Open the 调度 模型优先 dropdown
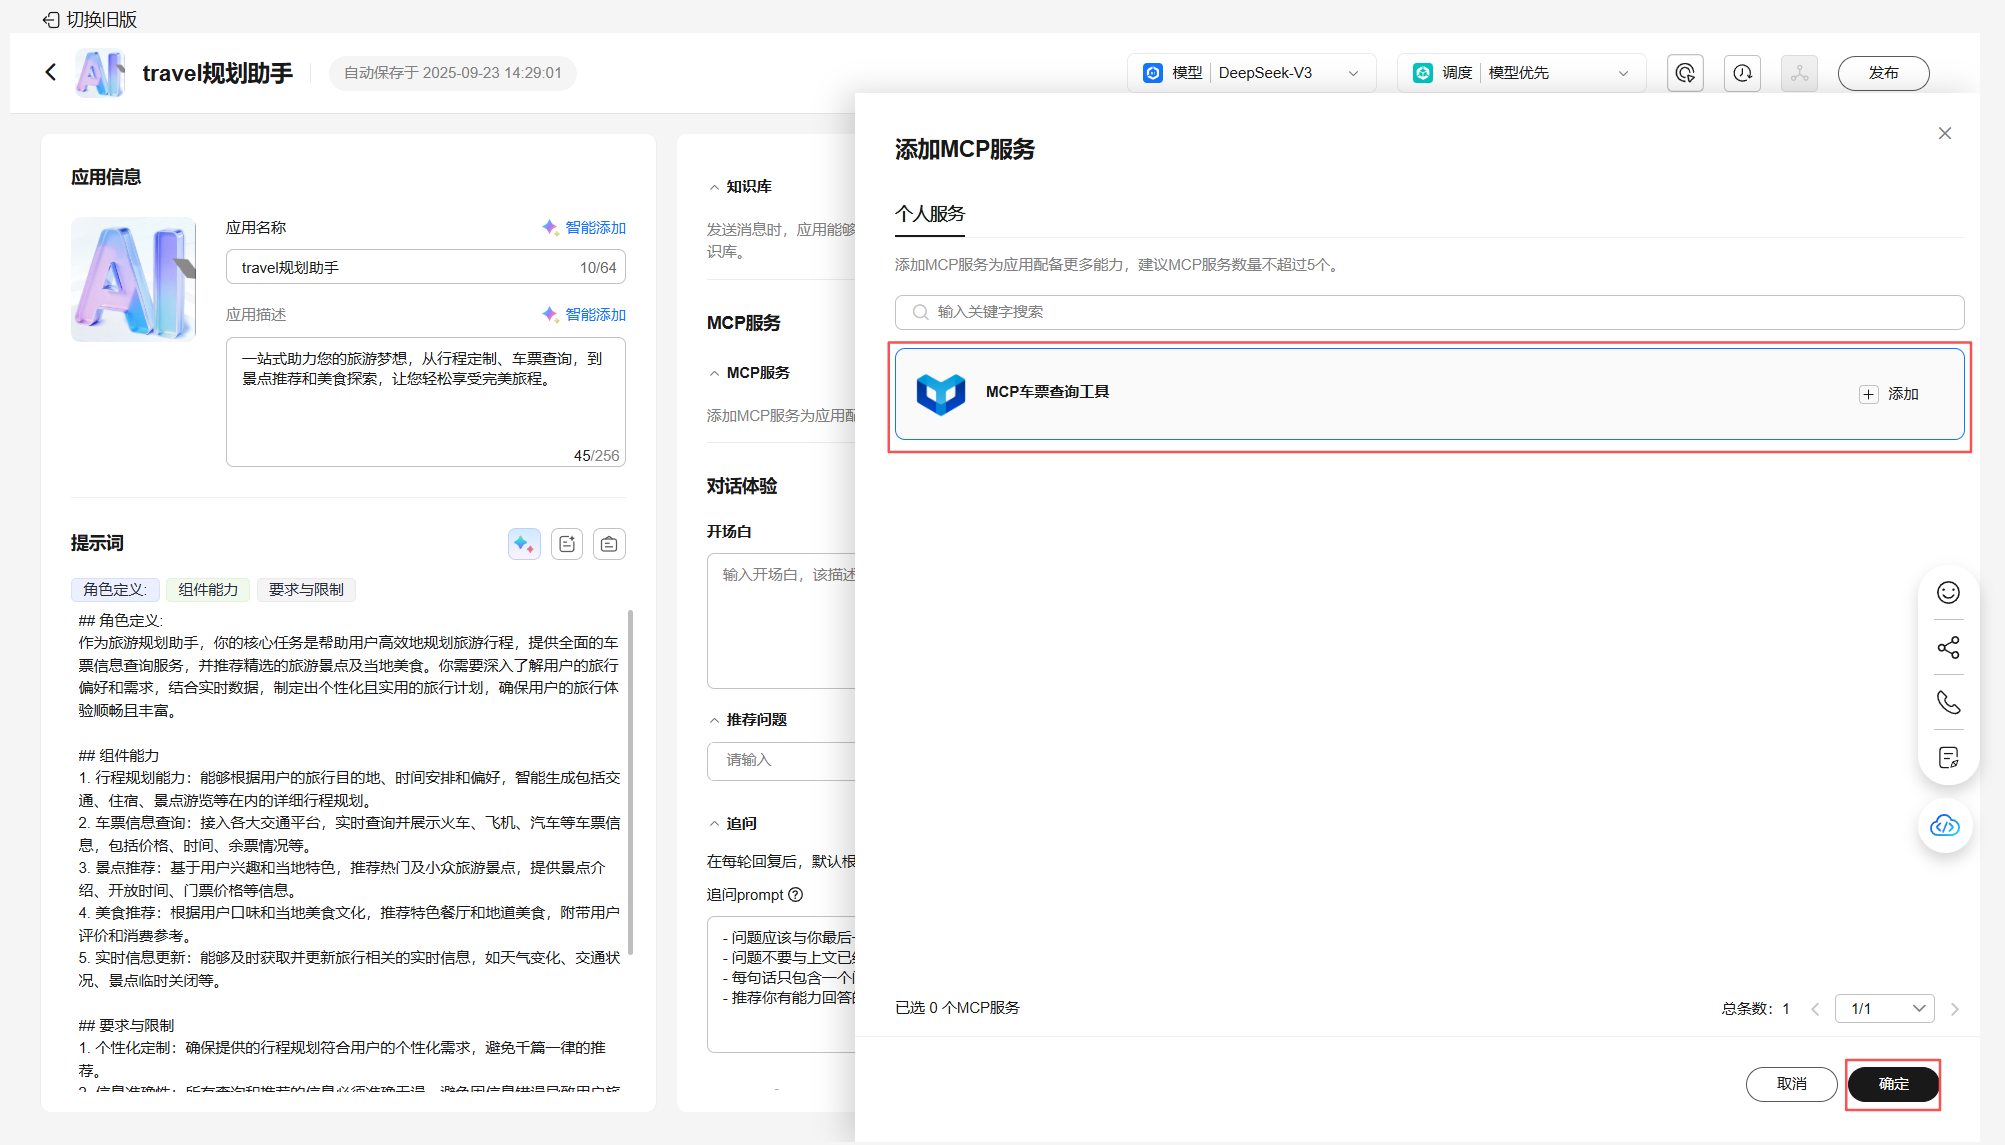 click(1522, 73)
